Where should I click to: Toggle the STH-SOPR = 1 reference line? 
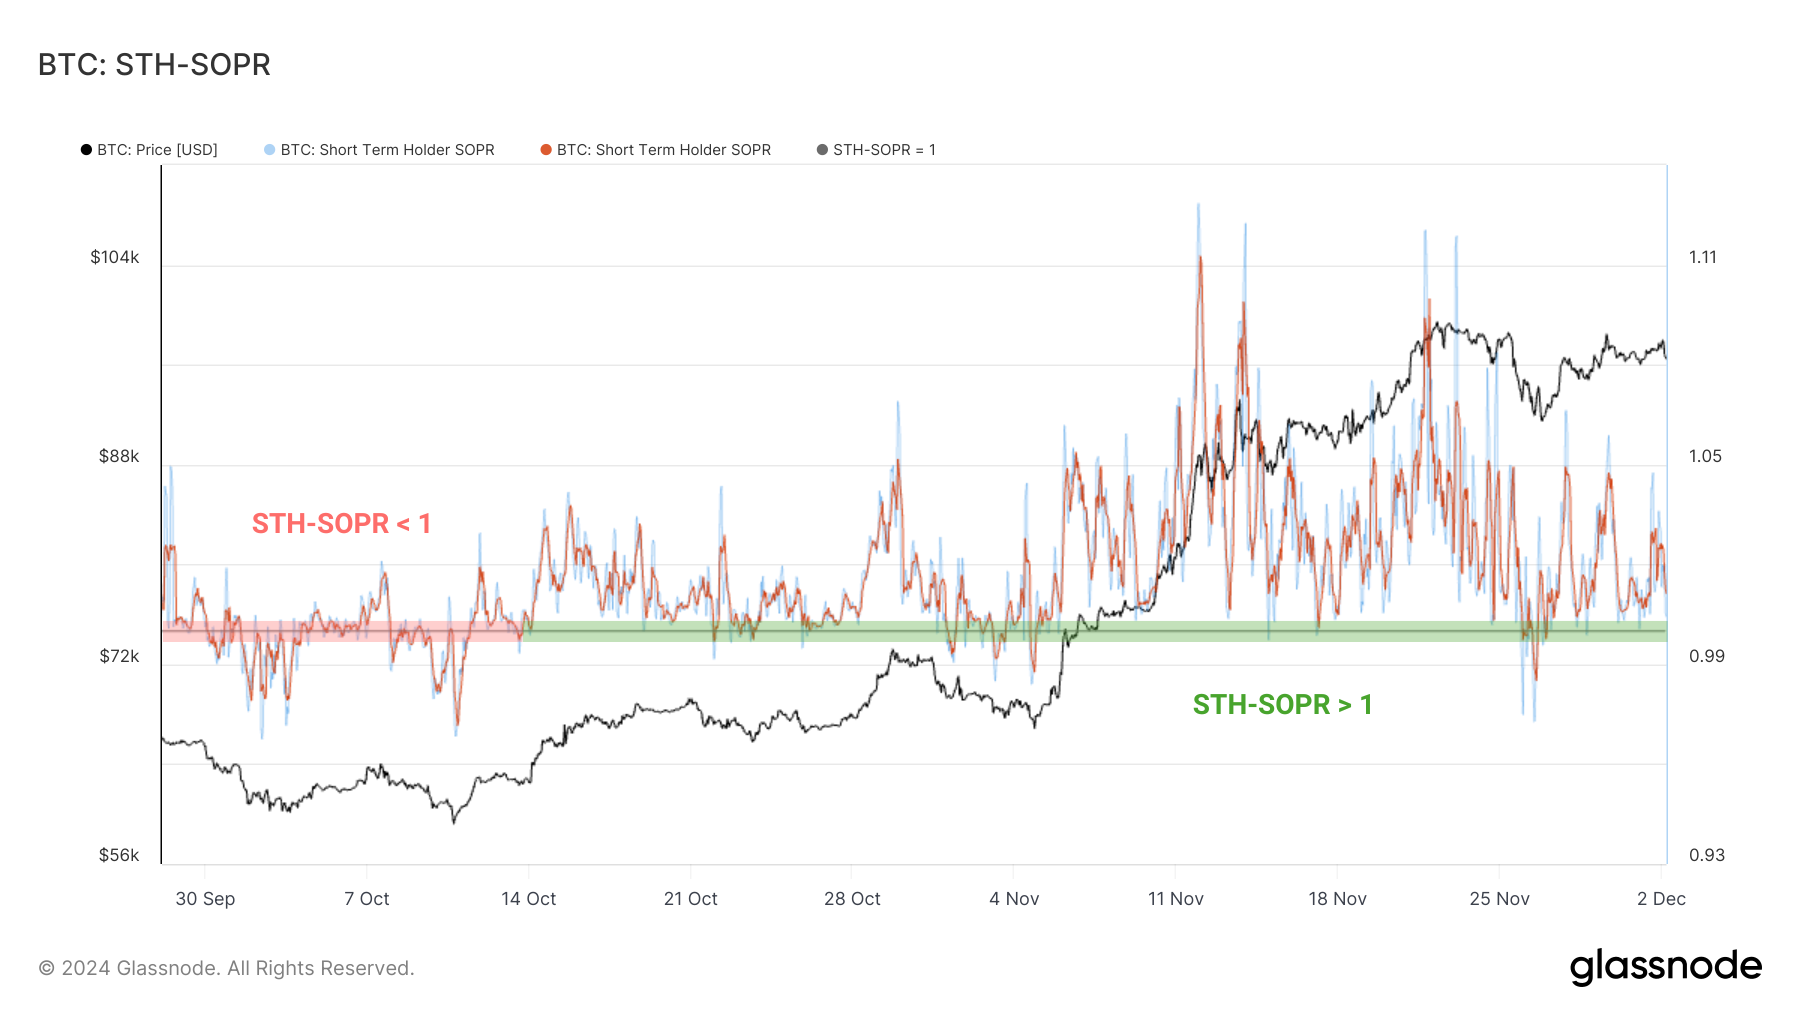885,150
